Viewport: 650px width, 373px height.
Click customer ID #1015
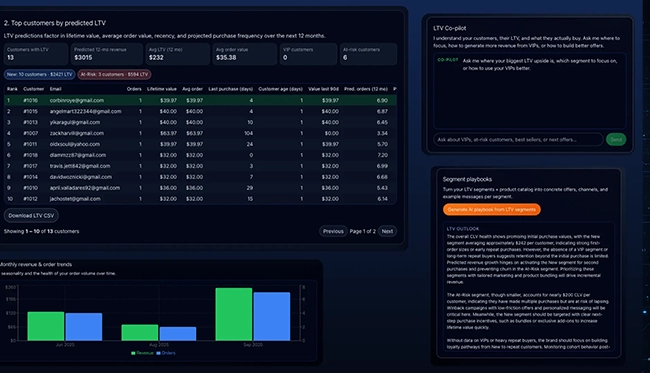click(30, 111)
